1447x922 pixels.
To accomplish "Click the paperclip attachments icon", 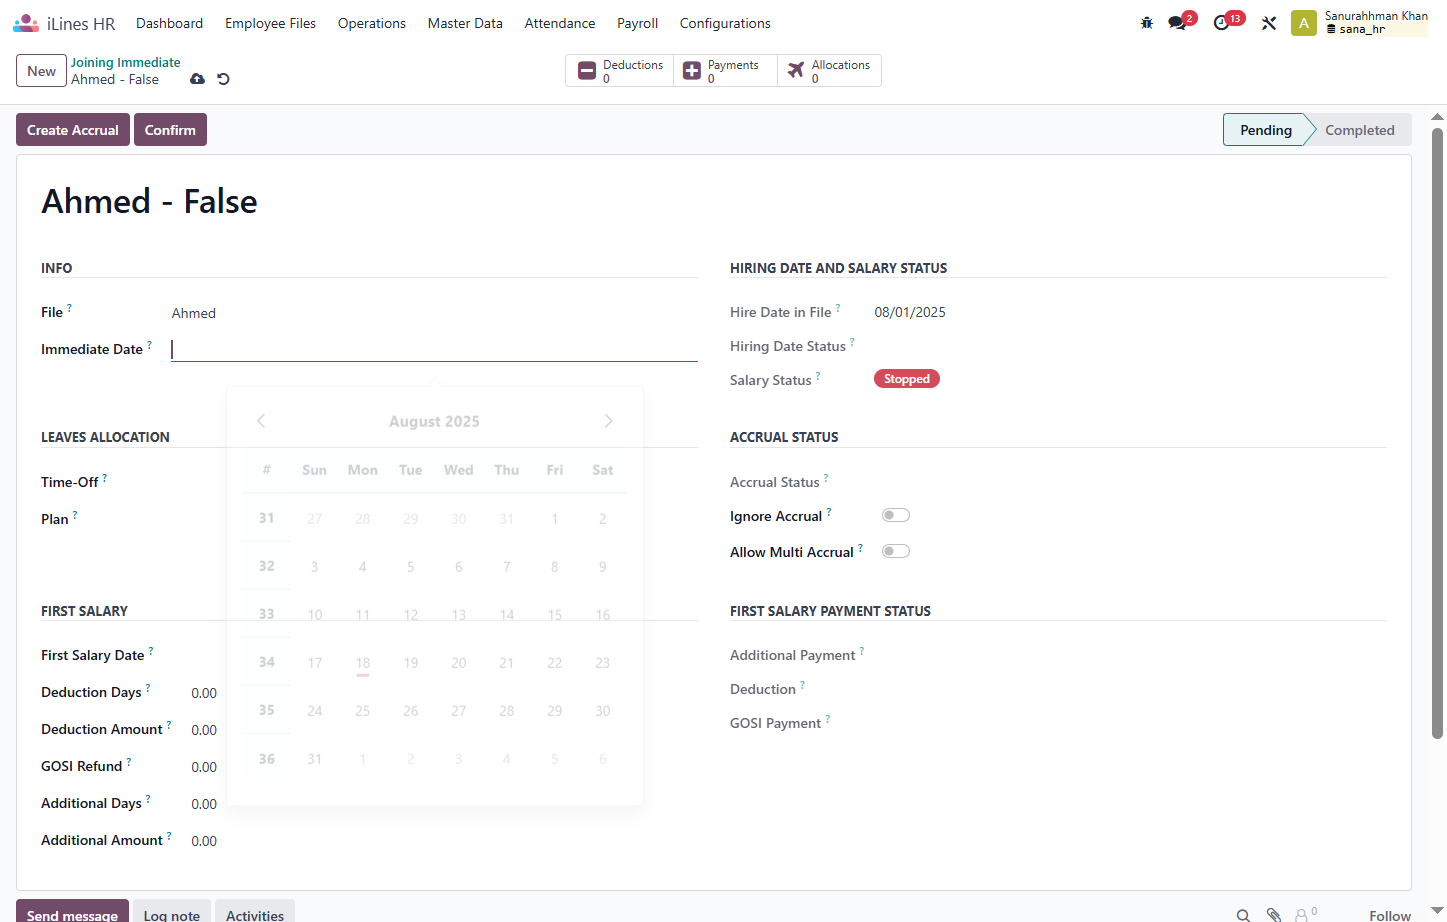I will (x=1274, y=915).
